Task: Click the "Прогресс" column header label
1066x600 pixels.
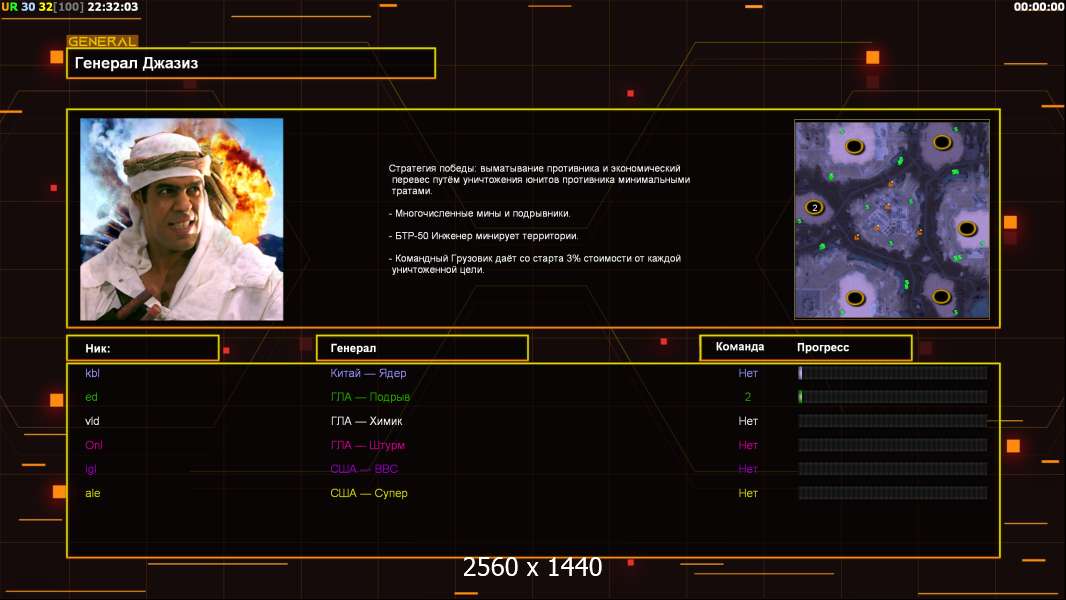Action: (823, 348)
